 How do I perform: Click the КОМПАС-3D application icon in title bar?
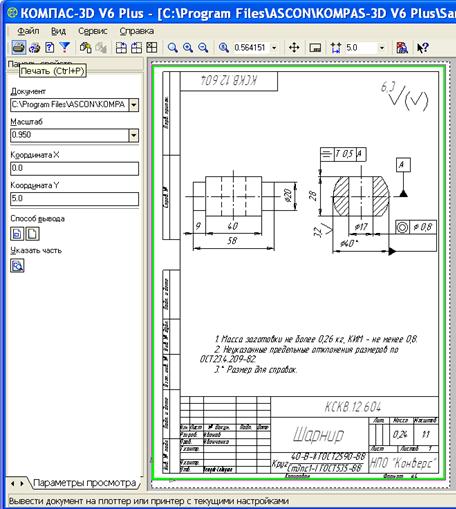click(x=13, y=13)
